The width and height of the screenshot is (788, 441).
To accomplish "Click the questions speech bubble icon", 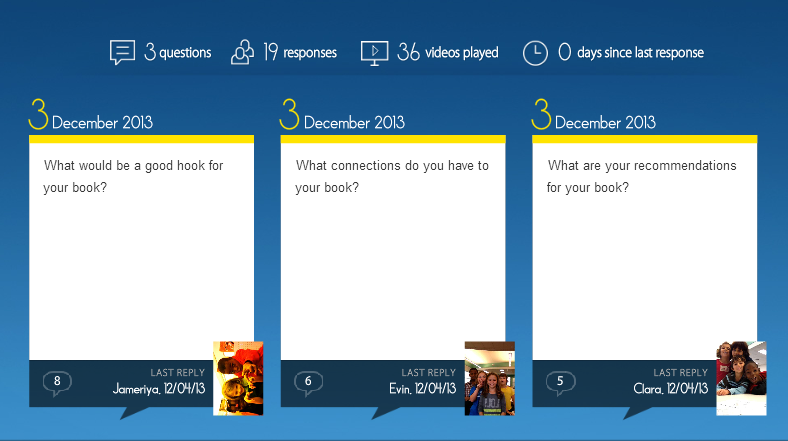I will click(x=122, y=52).
